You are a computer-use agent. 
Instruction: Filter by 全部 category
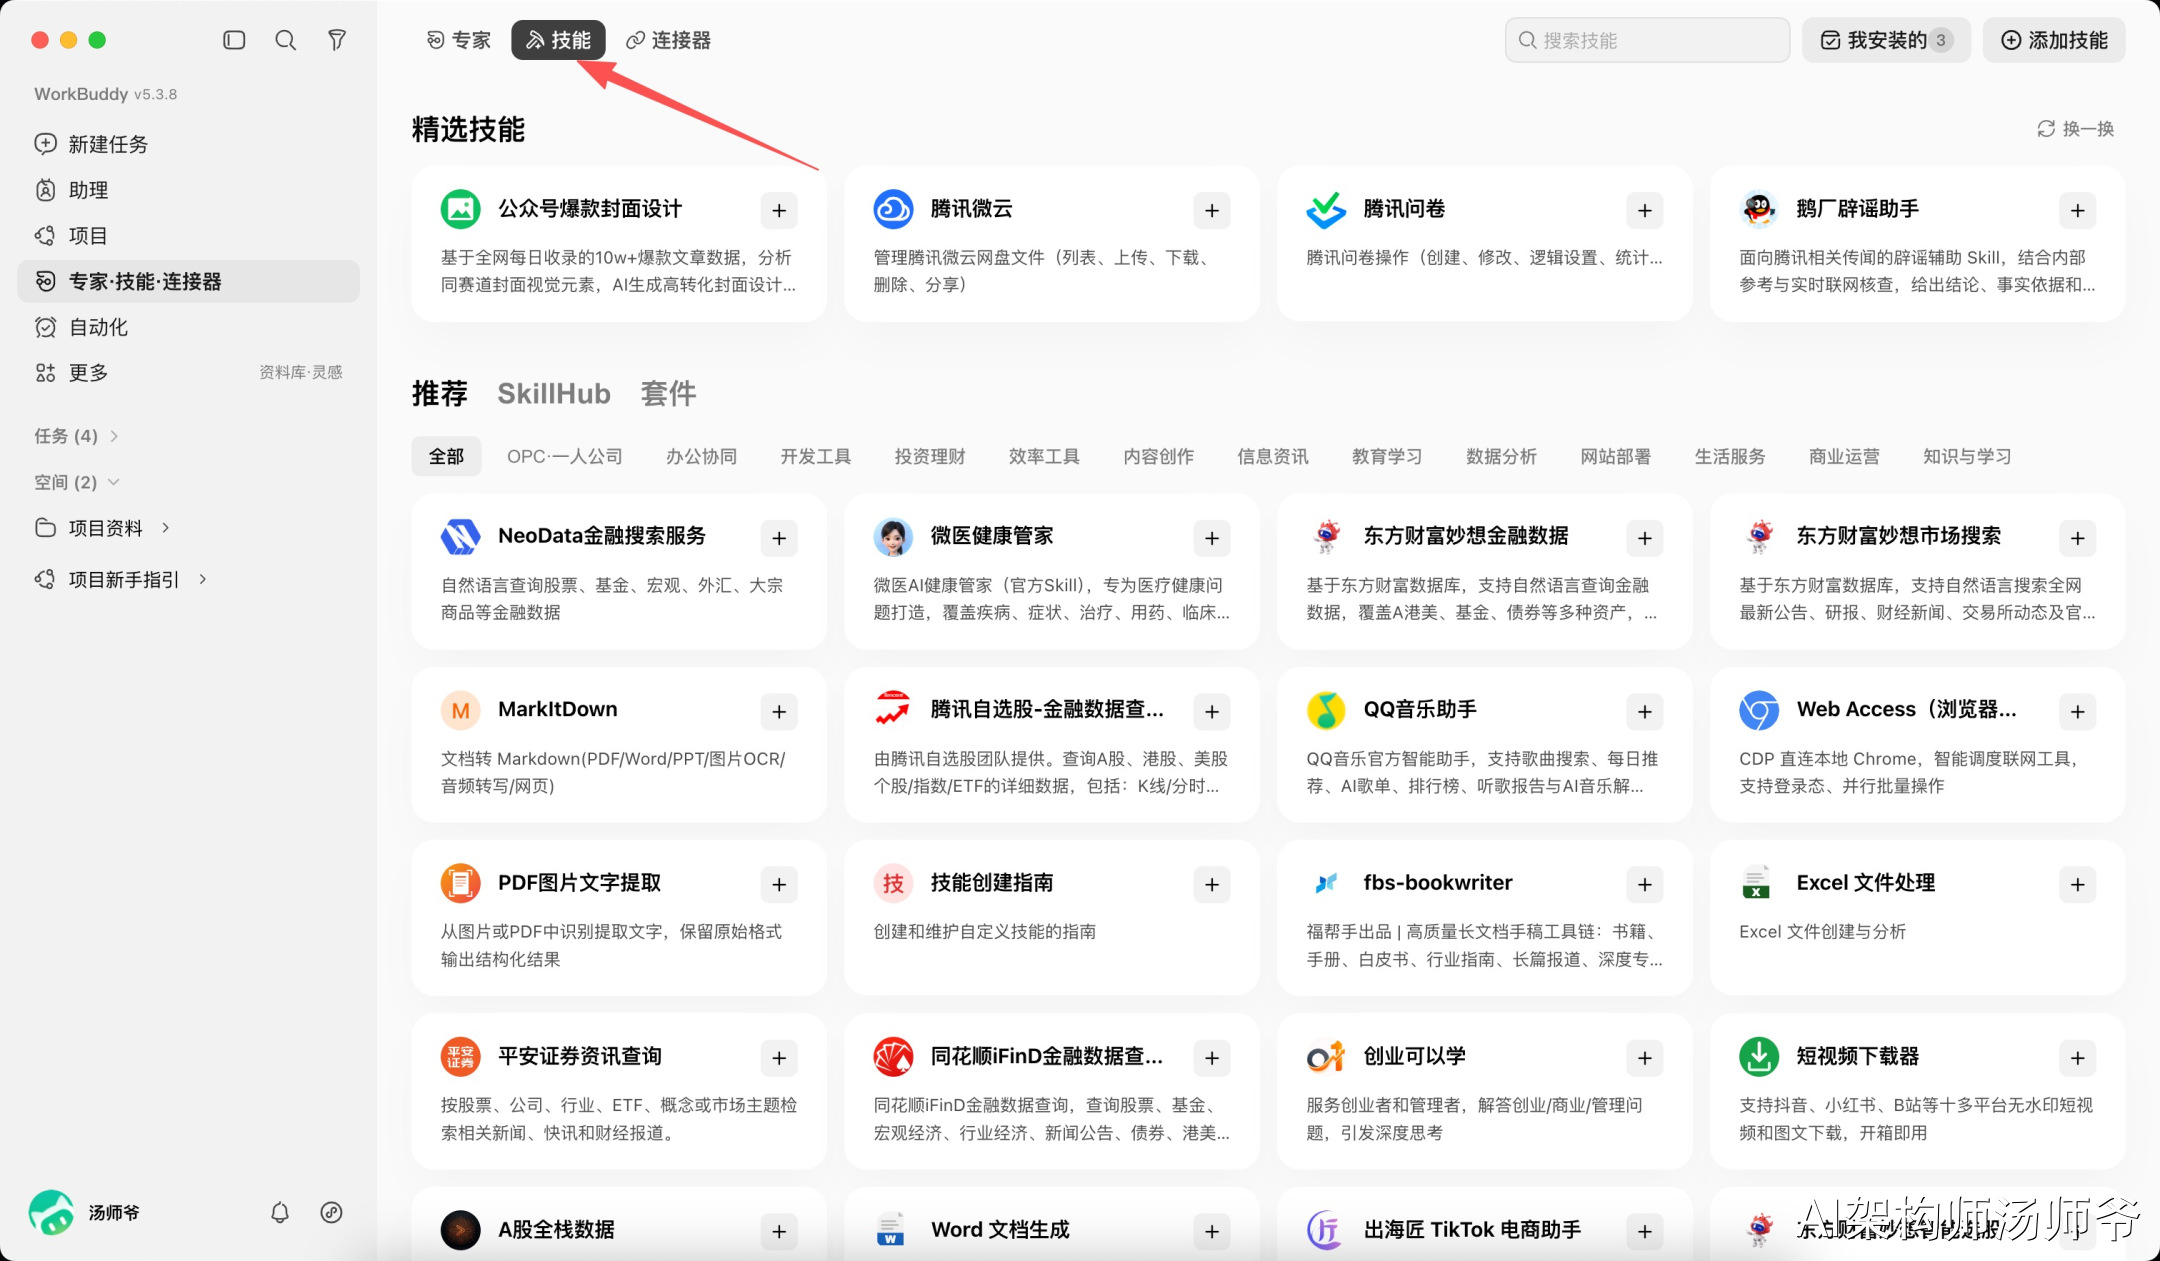(446, 456)
